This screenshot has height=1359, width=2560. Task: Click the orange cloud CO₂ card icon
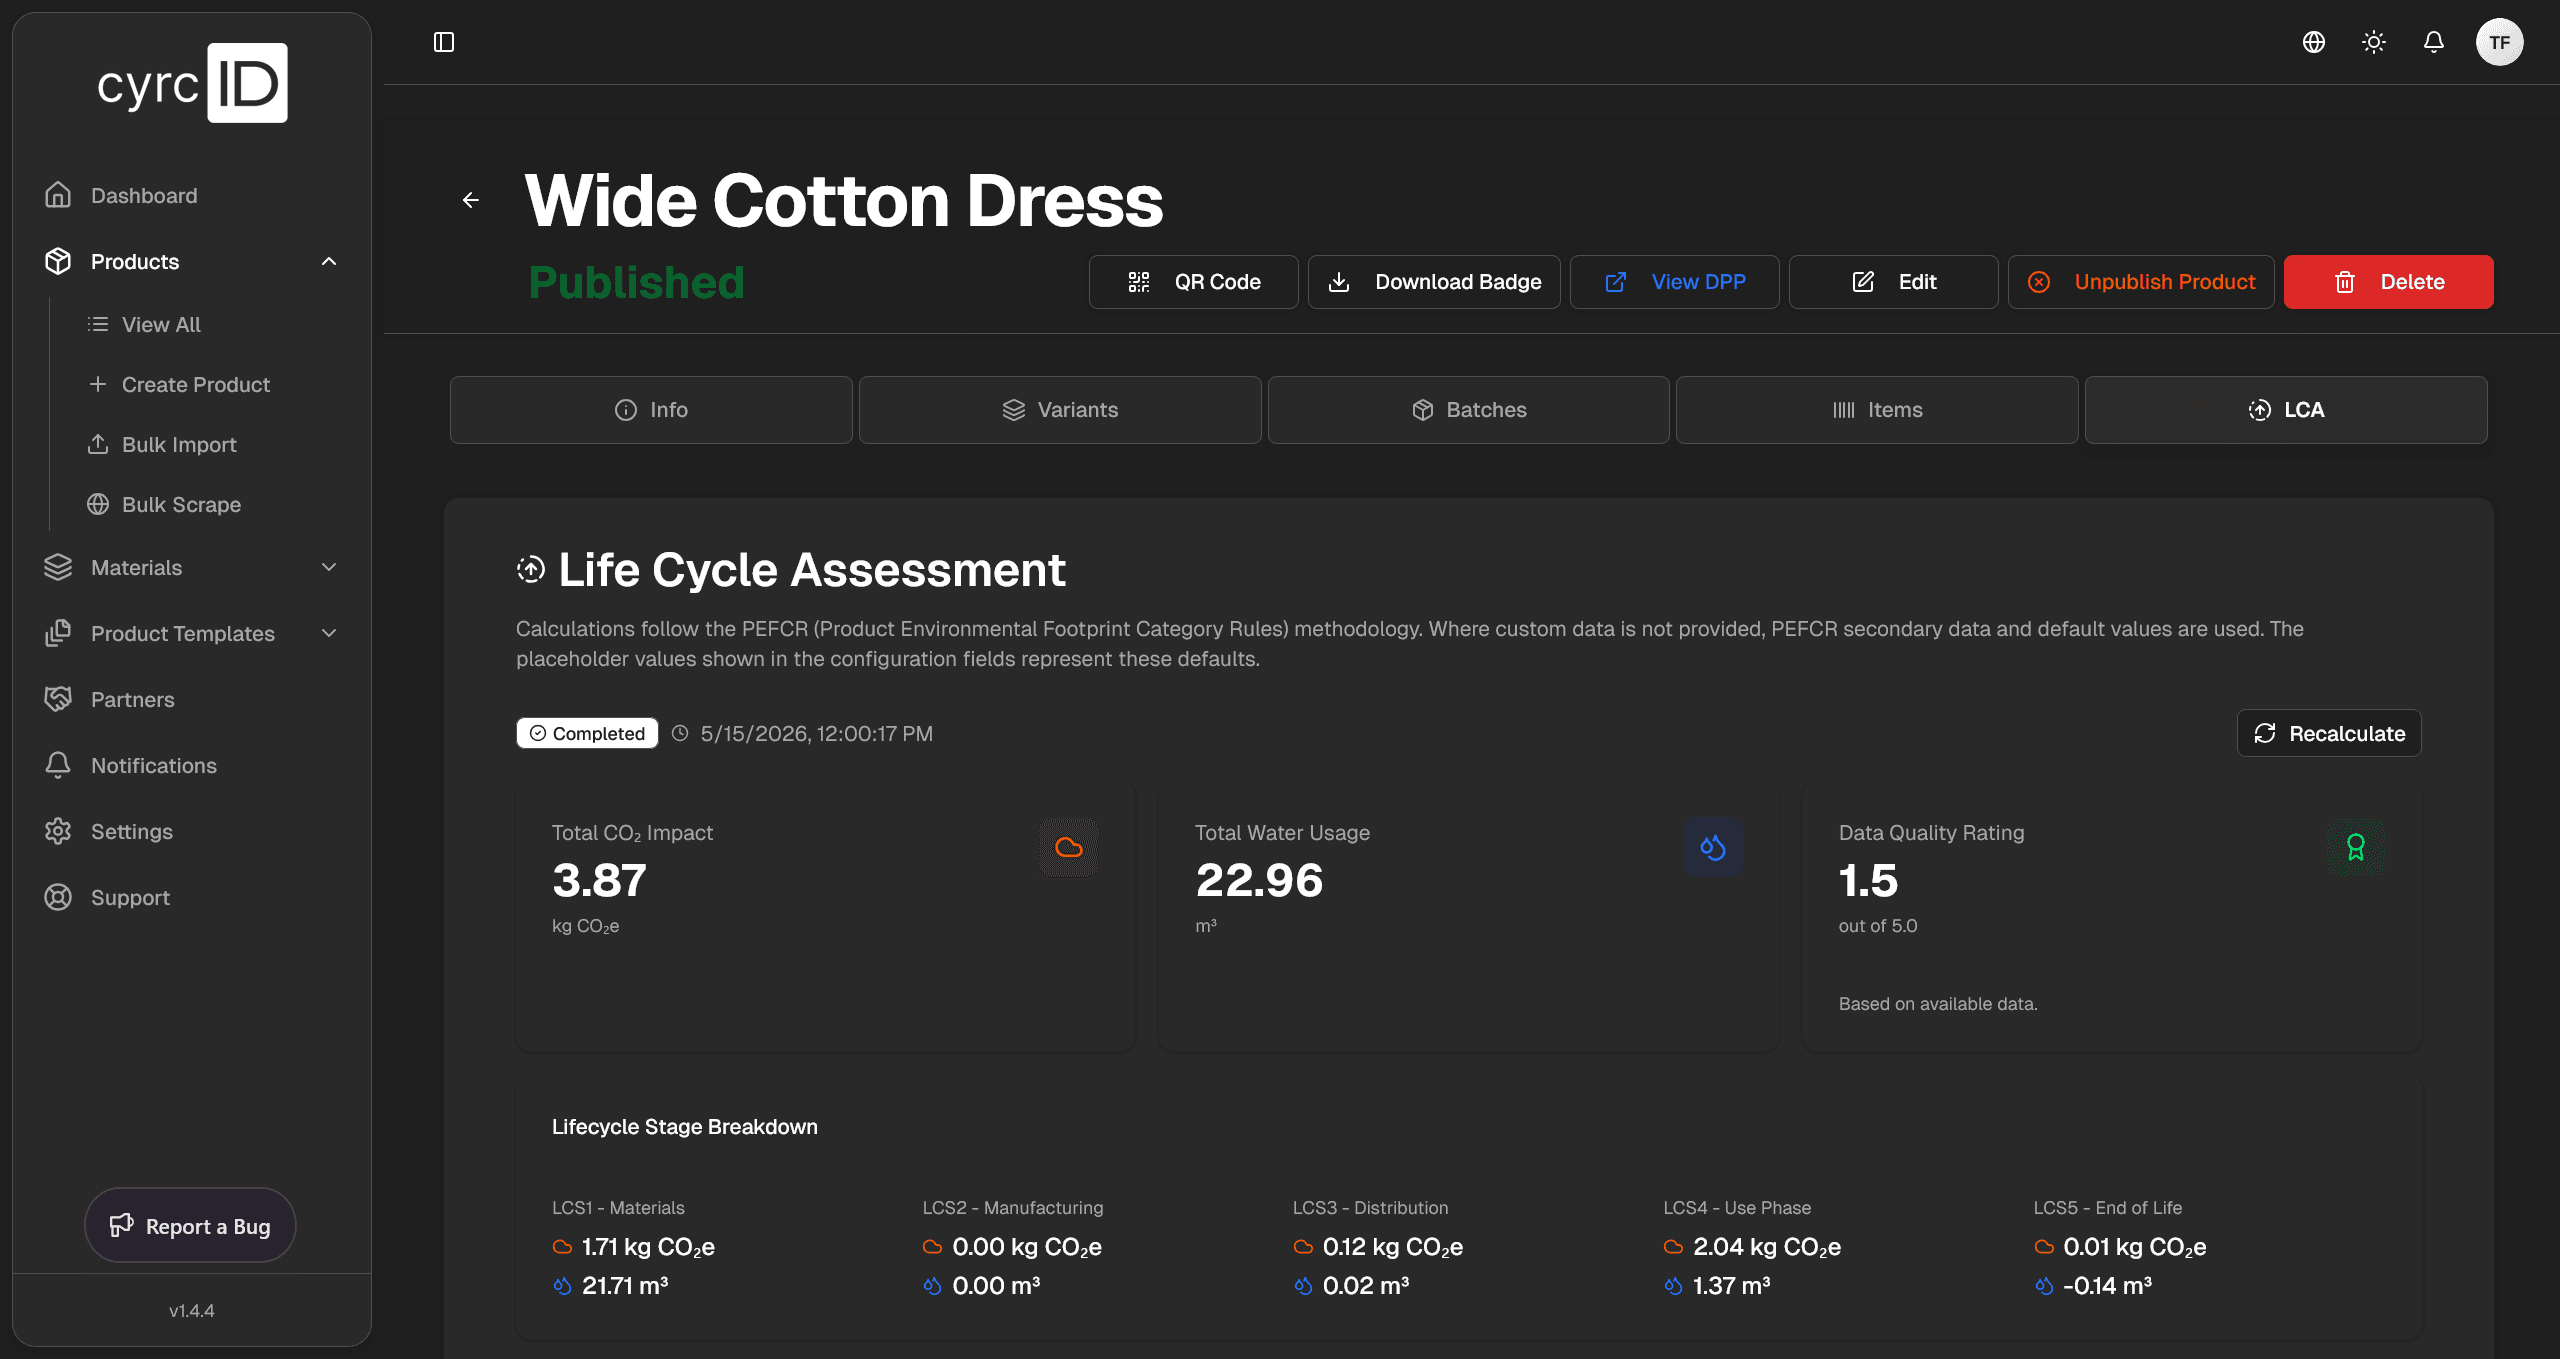1069,848
